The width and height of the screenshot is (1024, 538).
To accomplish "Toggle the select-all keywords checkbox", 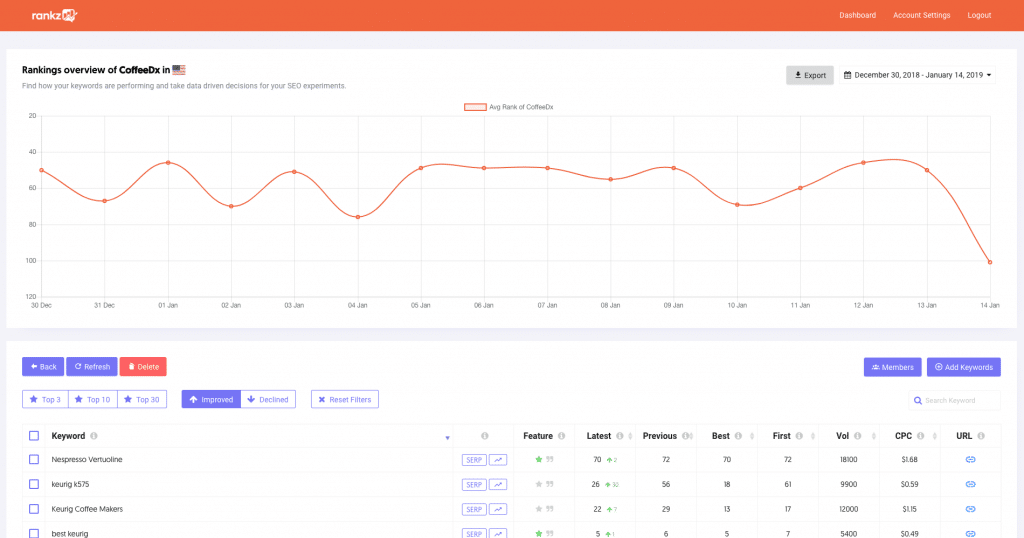I will pos(34,436).
